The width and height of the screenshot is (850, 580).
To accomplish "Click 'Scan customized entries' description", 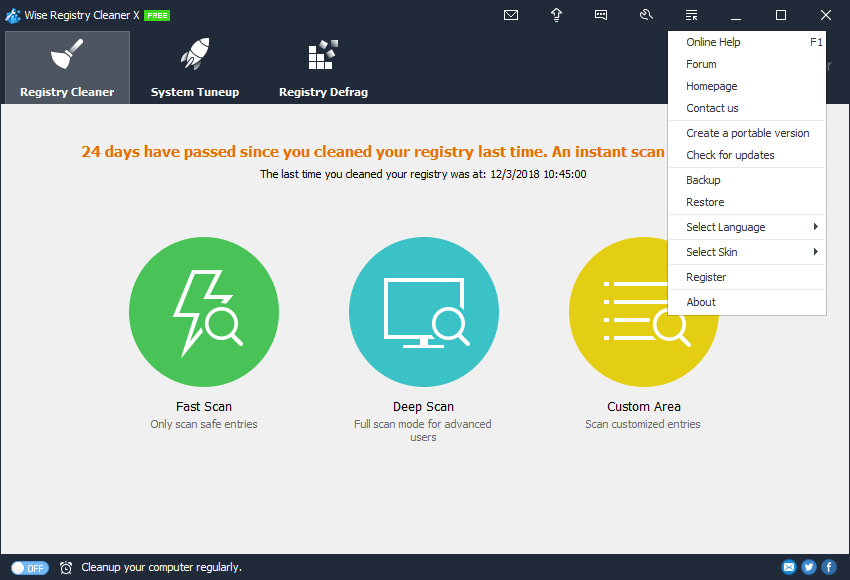I will (x=642, y=424).
